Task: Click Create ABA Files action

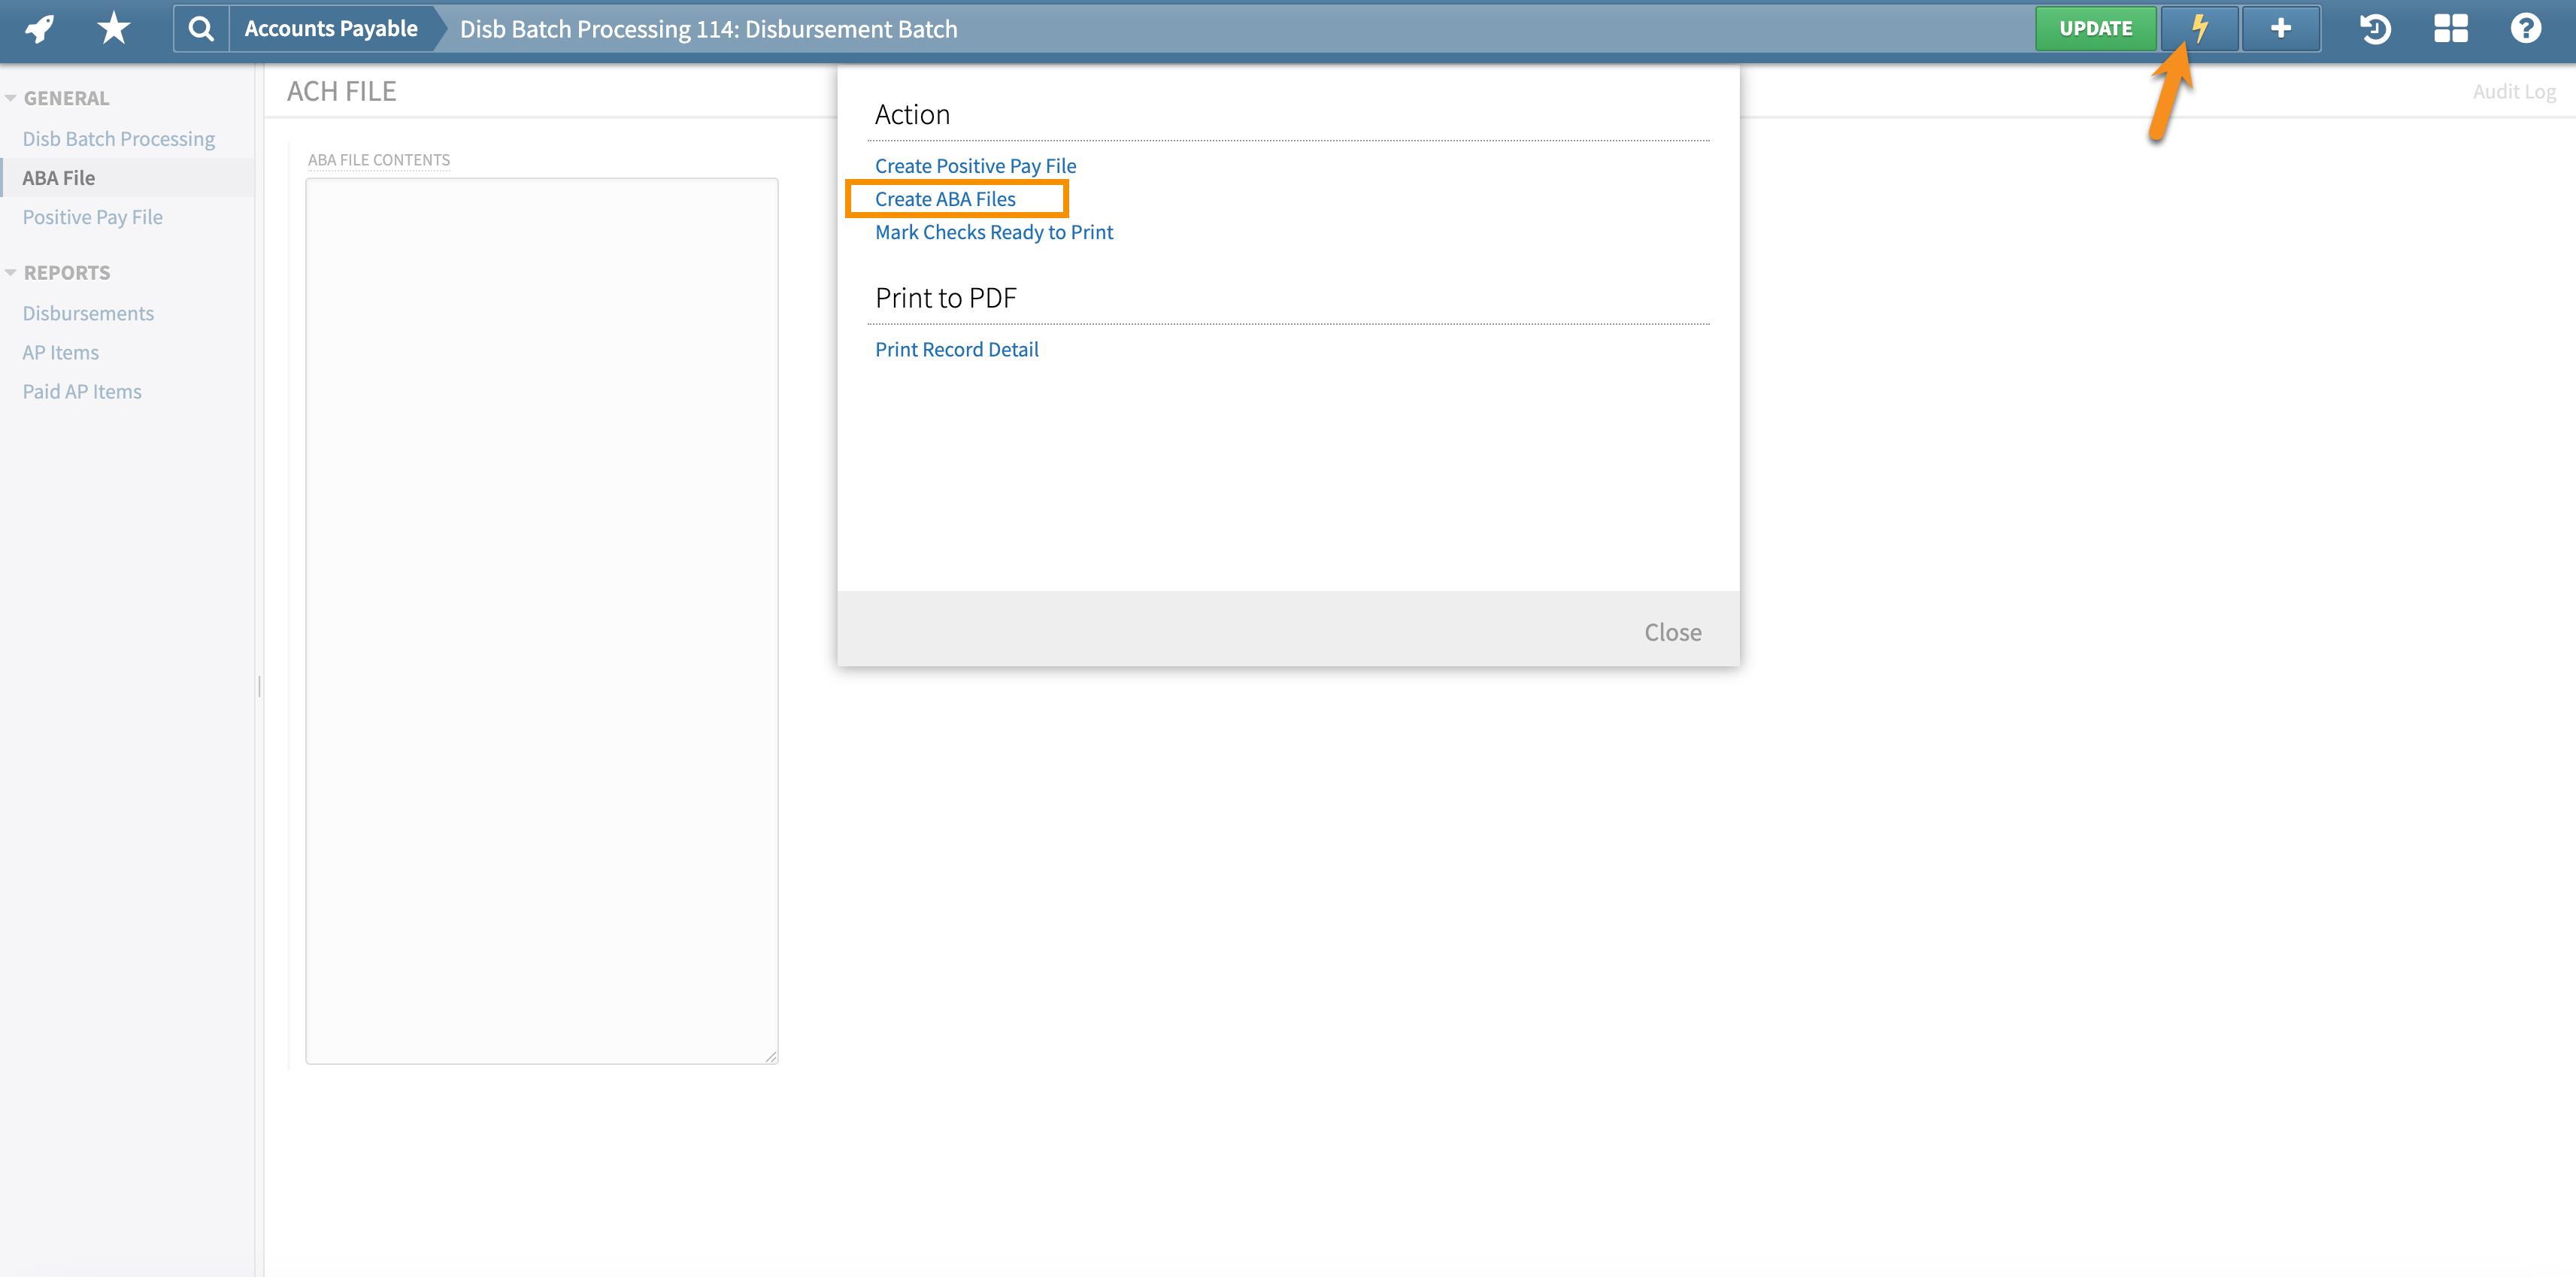Action: (x=945, y=199)
